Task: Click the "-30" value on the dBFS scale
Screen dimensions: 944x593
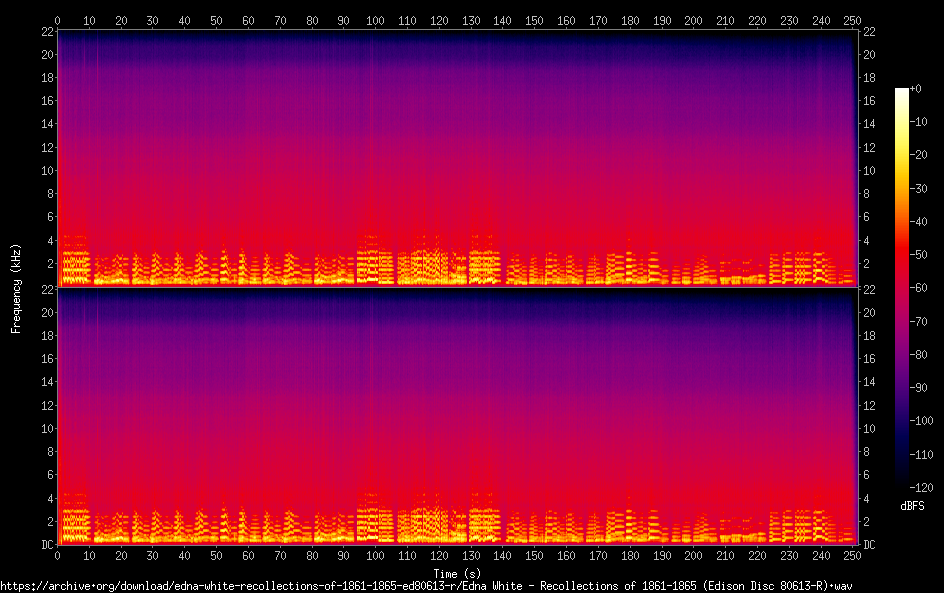Action: (x=918, y=188)
